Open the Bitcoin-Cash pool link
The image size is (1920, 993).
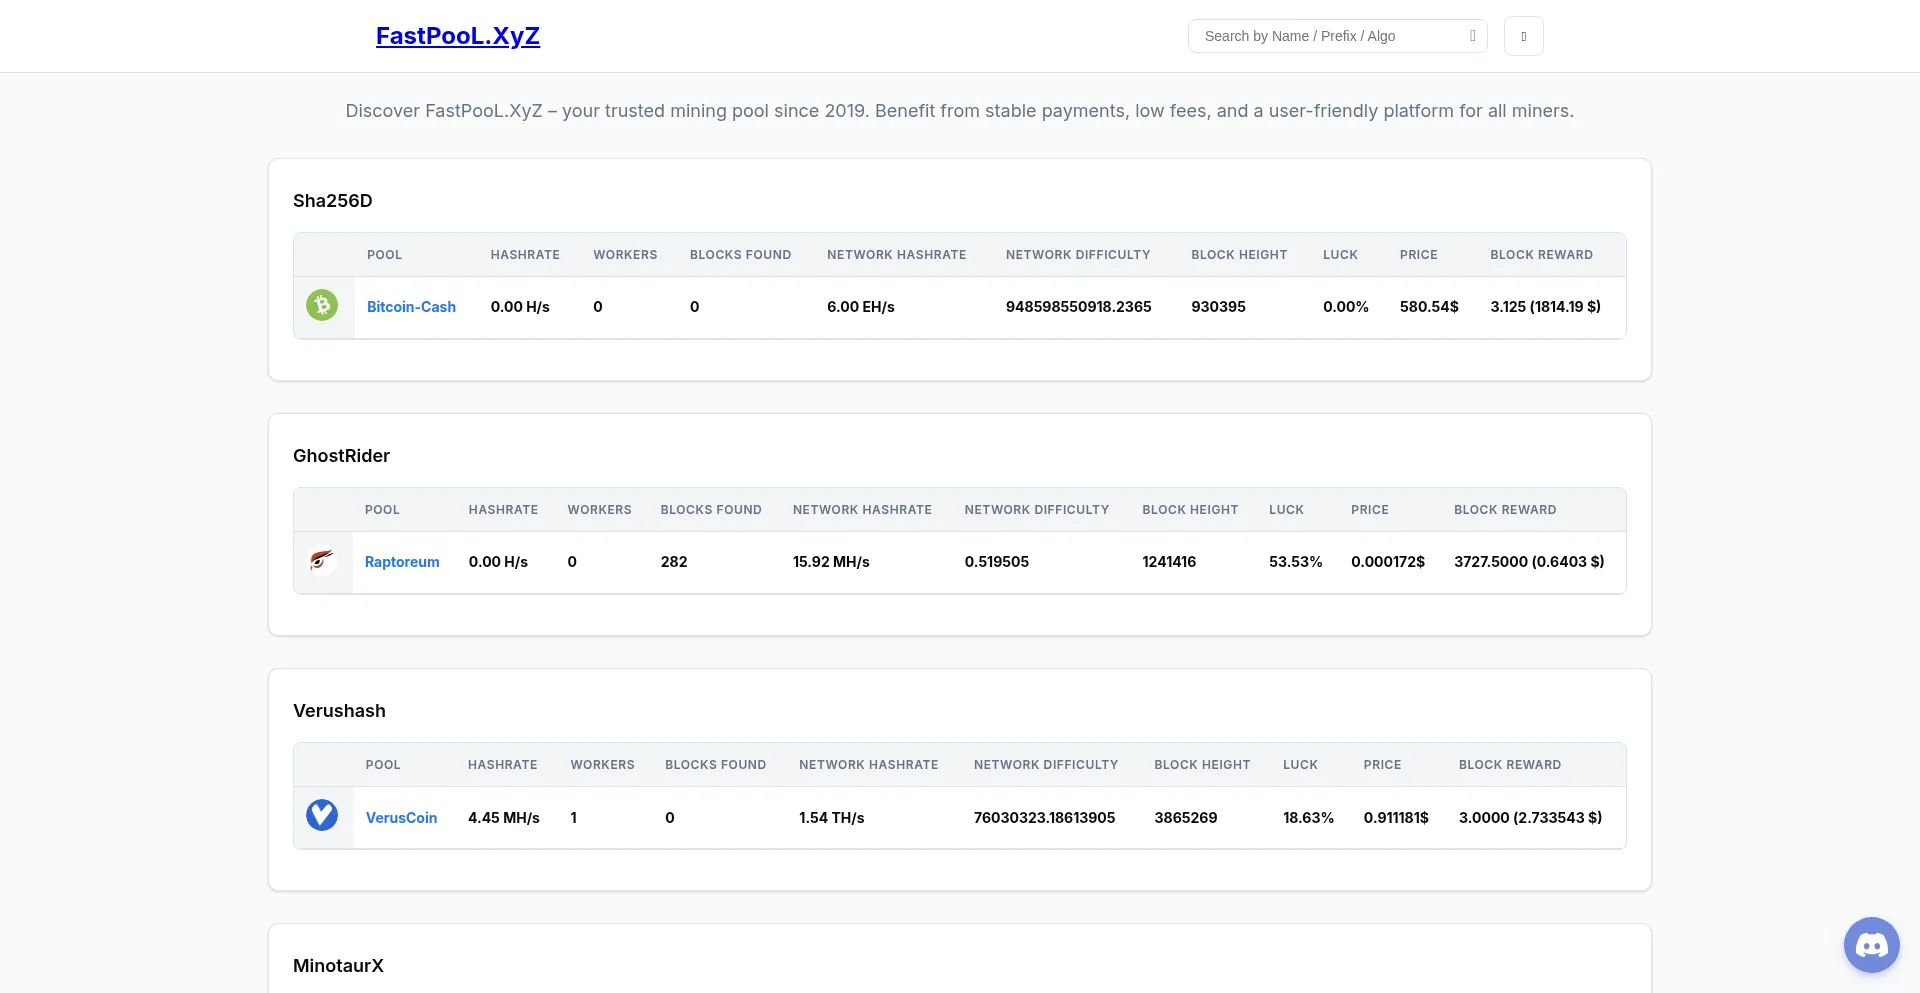(x=411, y=307)
